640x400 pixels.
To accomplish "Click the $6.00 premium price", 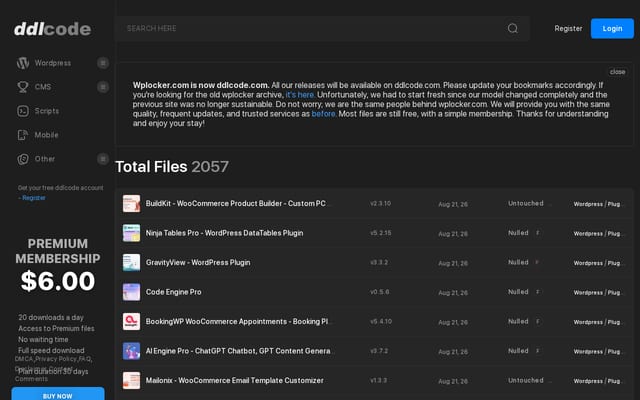I will click(58, 281).
